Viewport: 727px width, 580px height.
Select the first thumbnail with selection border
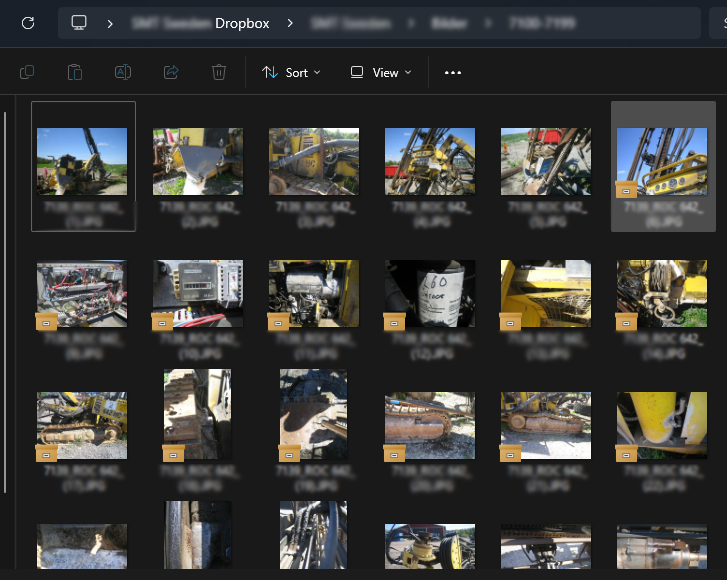point(82,162)
